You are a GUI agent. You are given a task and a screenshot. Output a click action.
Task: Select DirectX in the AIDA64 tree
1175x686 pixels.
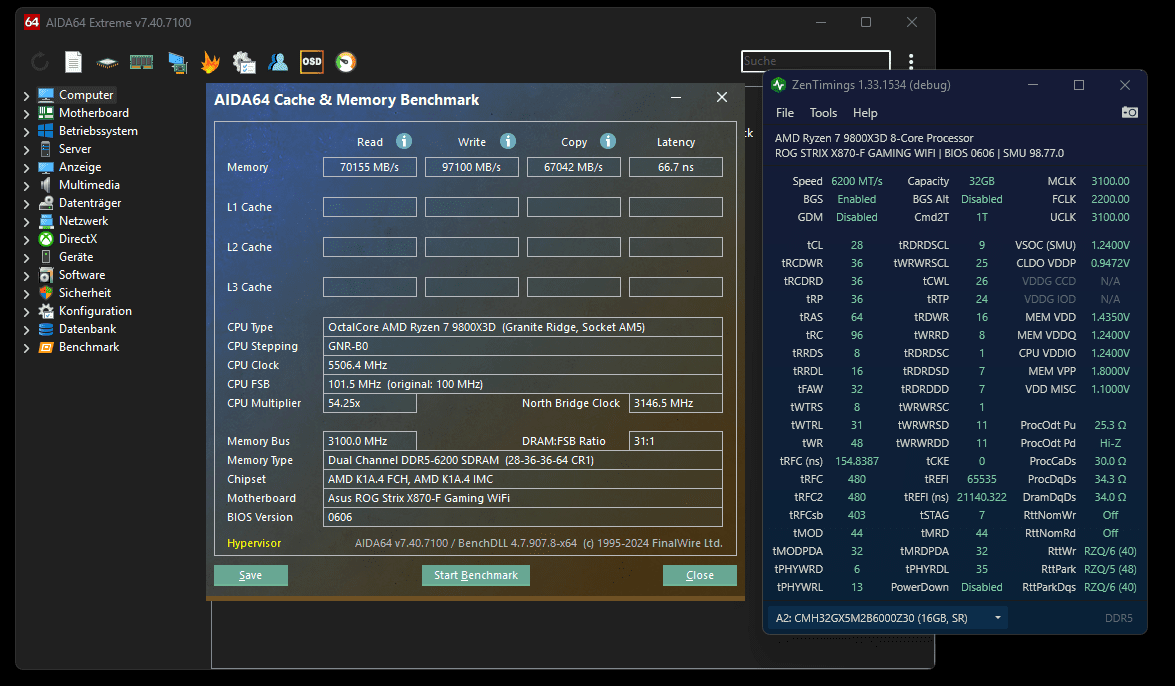tap(78, 239)
